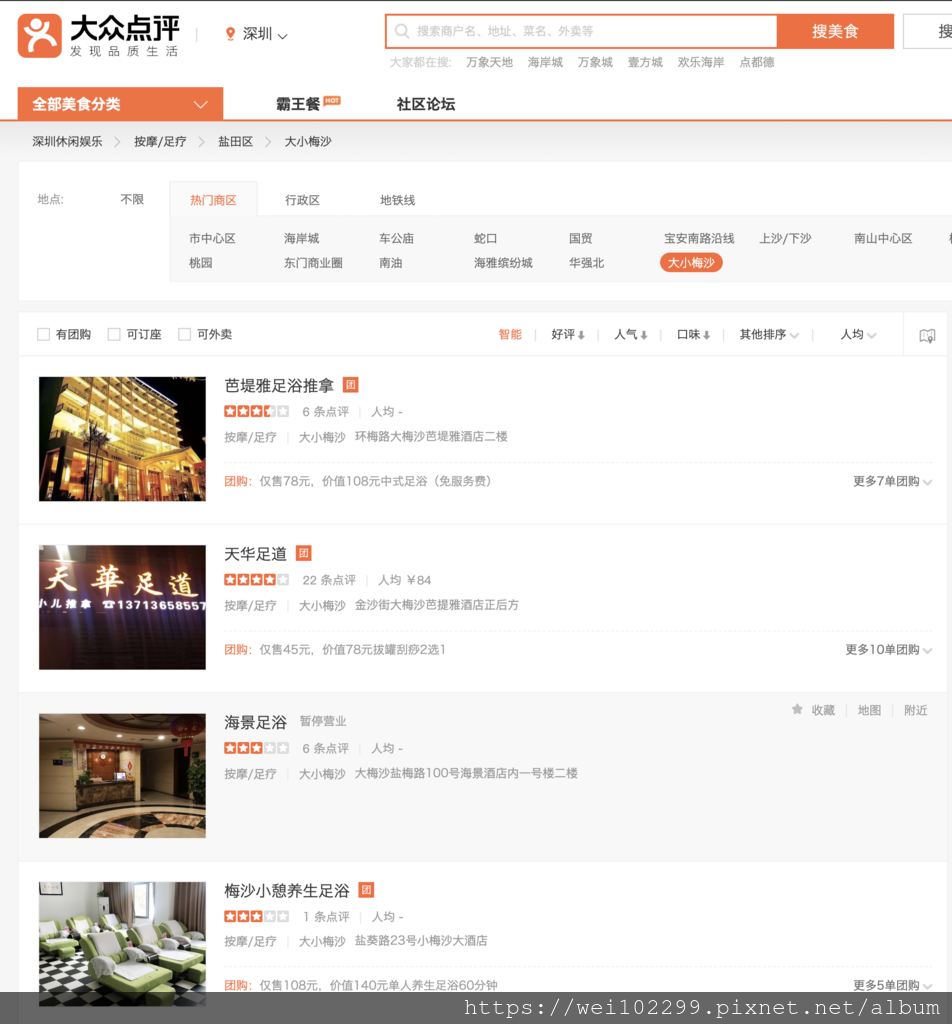Open the 仅售78元 group deal link
The height and width of the screenshot is (1024, 952).
(x=375, y=481)
